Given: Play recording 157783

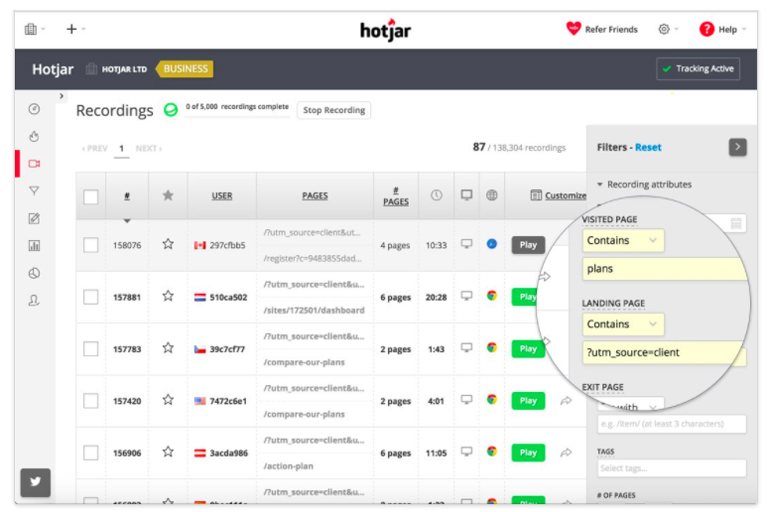Looking at the screenshot, I should point(528,349).
